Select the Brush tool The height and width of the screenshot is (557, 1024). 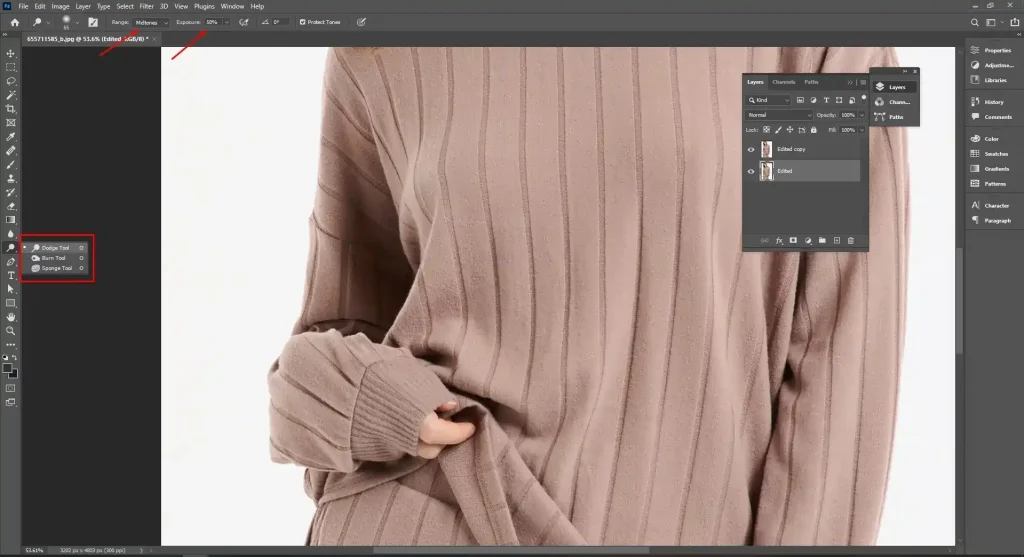coord(10,165)
